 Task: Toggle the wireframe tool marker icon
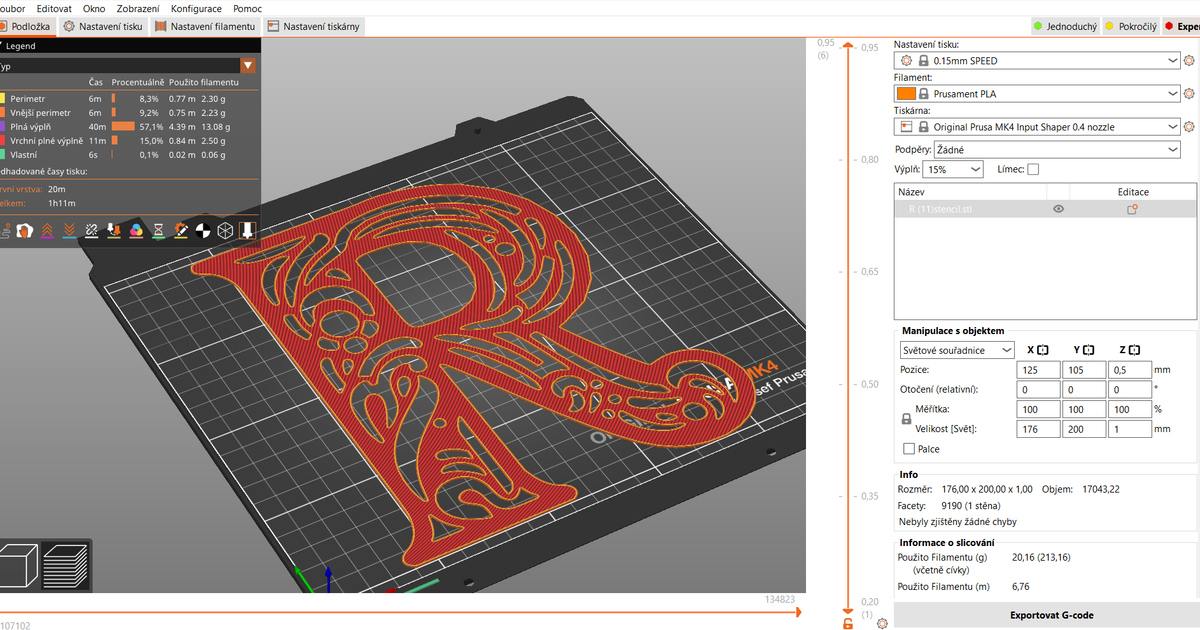(x=225, y=230)
